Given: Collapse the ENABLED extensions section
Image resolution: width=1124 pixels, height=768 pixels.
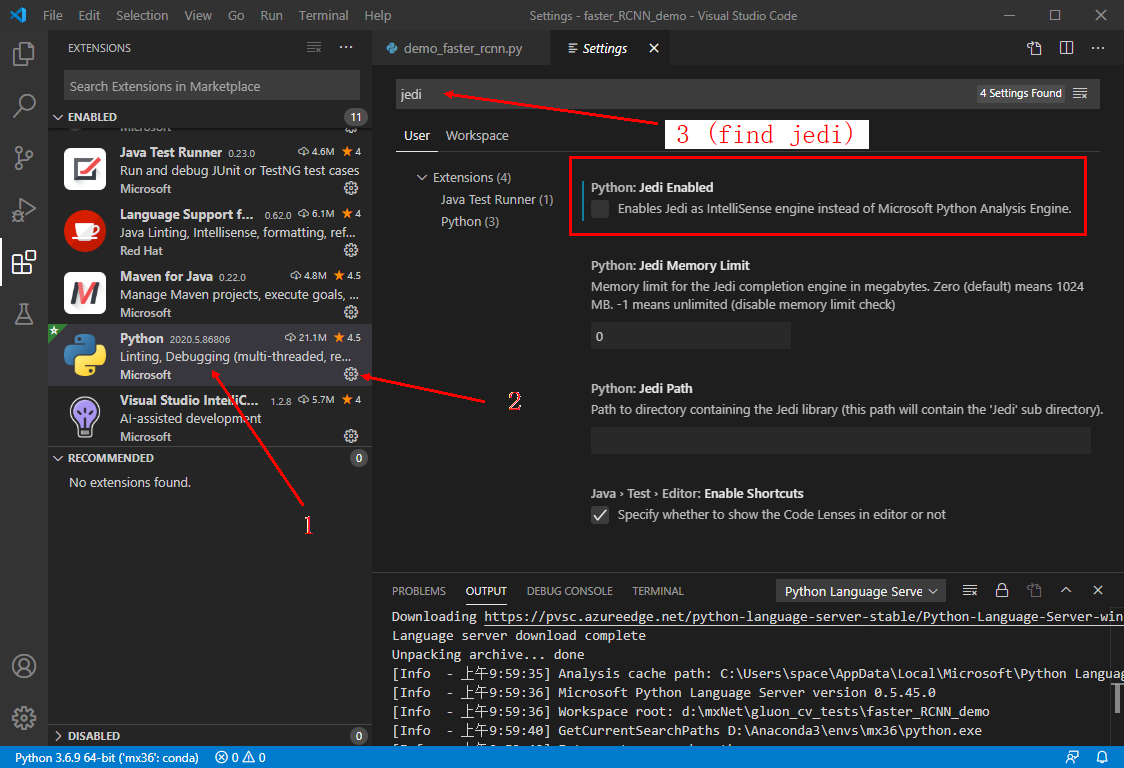Looking at the screenshot, I should tap(58, 117).
